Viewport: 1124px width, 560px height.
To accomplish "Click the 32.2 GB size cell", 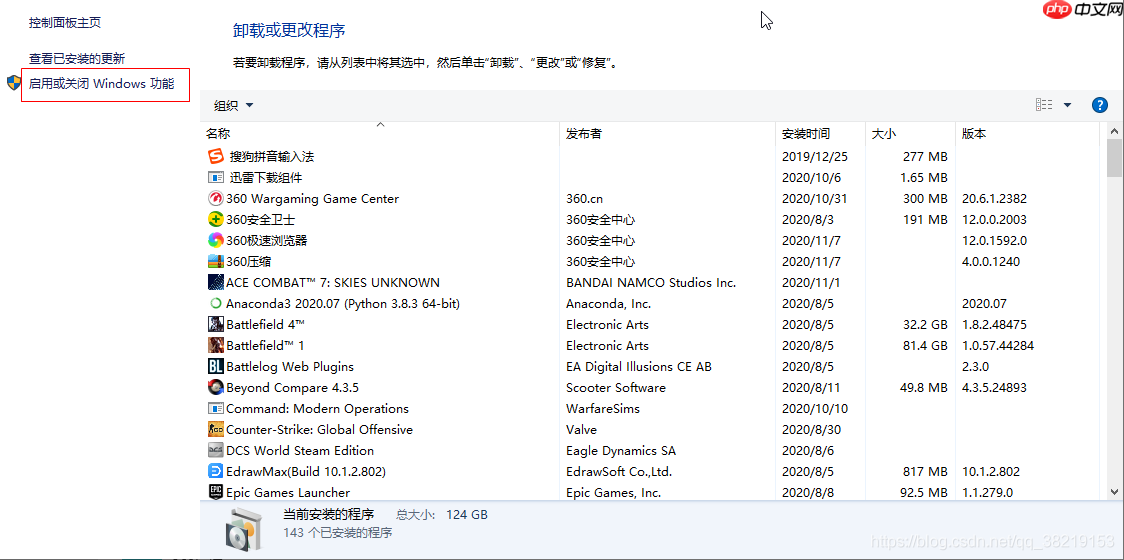I will 925,325.
